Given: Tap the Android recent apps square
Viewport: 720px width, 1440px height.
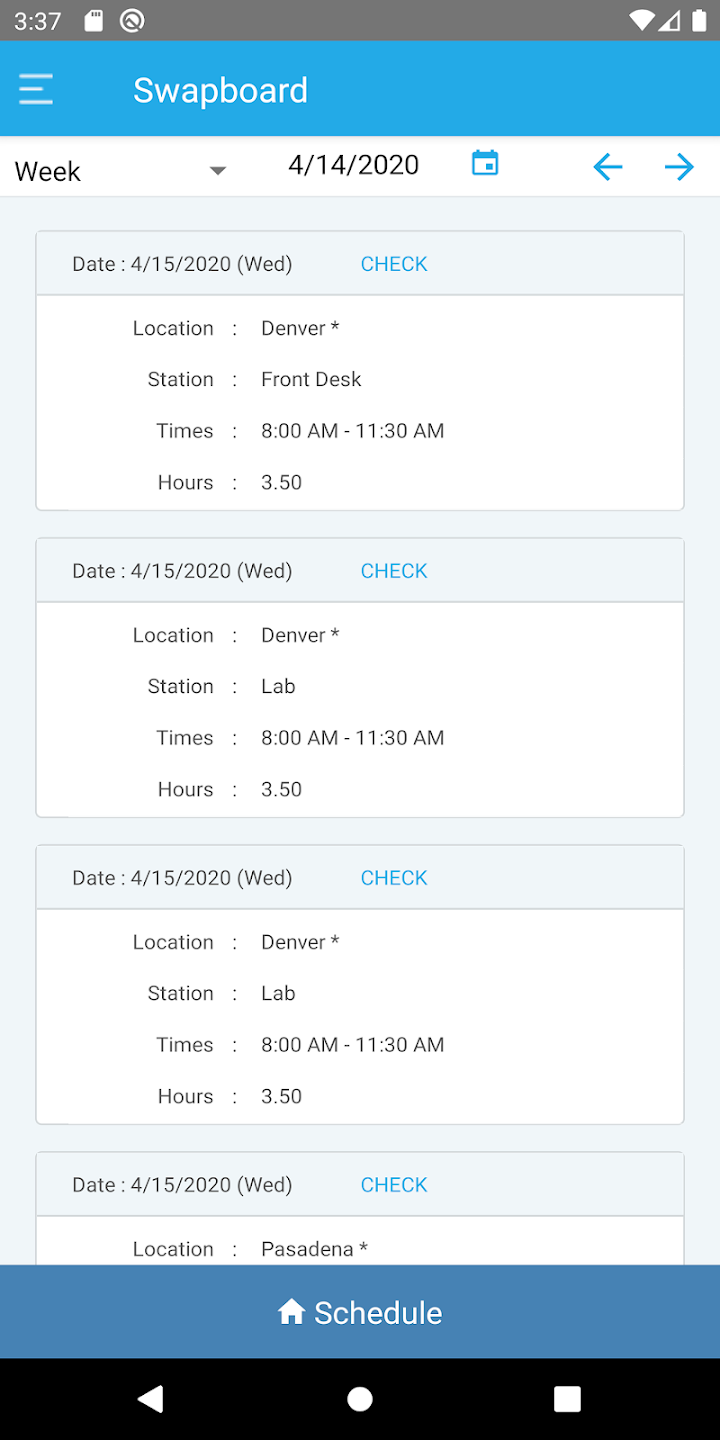Looking at the screenshot, I should click(567, 1398).
